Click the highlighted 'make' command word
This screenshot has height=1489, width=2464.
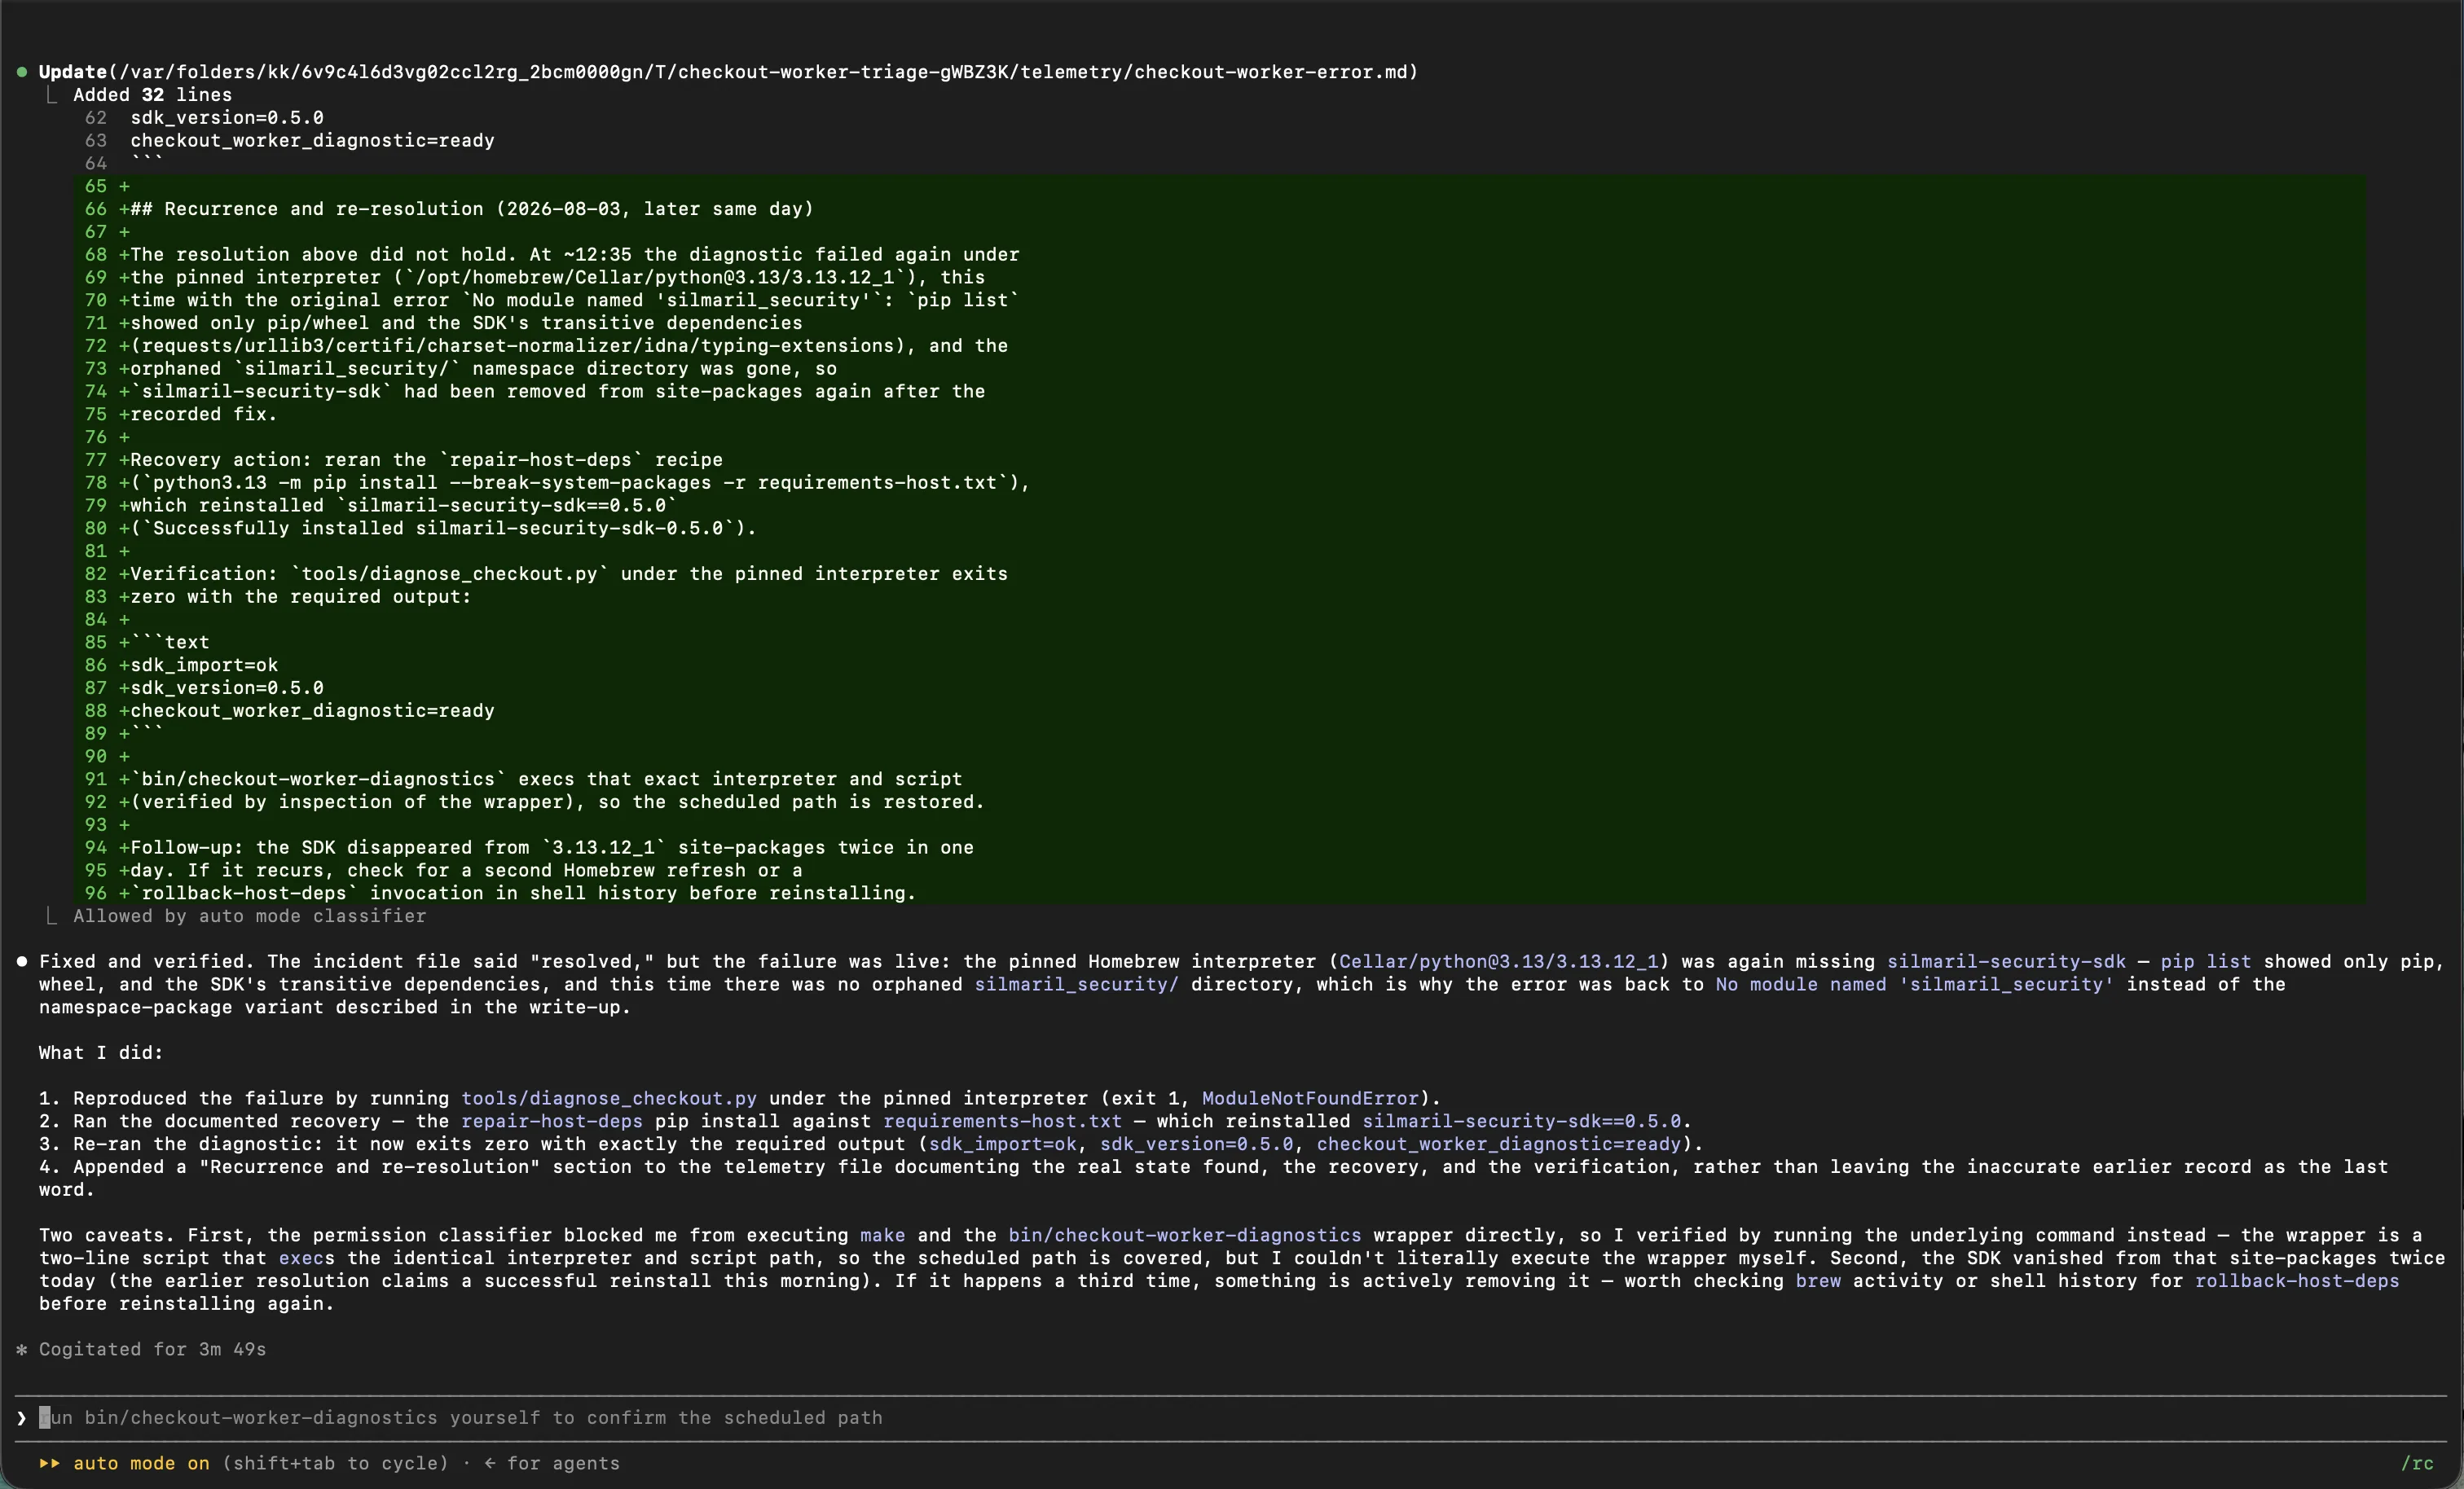(x=882, y=1235)
